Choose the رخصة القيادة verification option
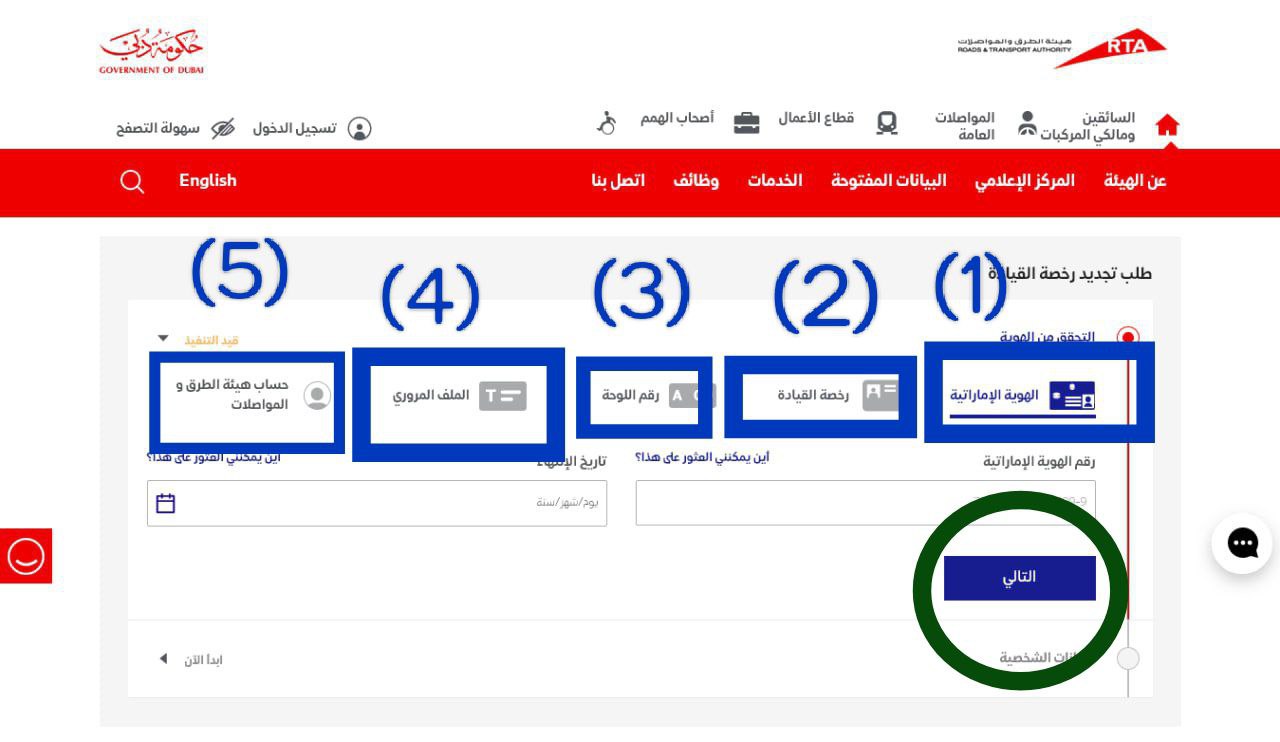Viewport: 1280px width, 742px height. (x=820, y=395)
